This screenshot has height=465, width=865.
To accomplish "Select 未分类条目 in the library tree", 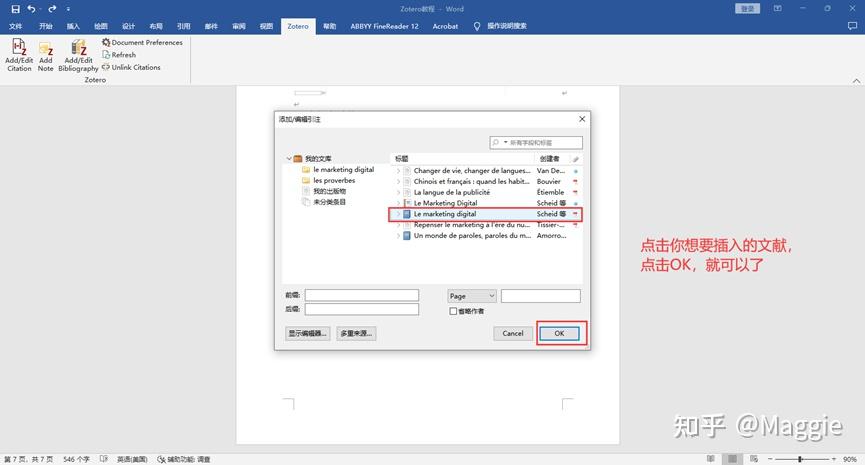I will pos(324,202).
